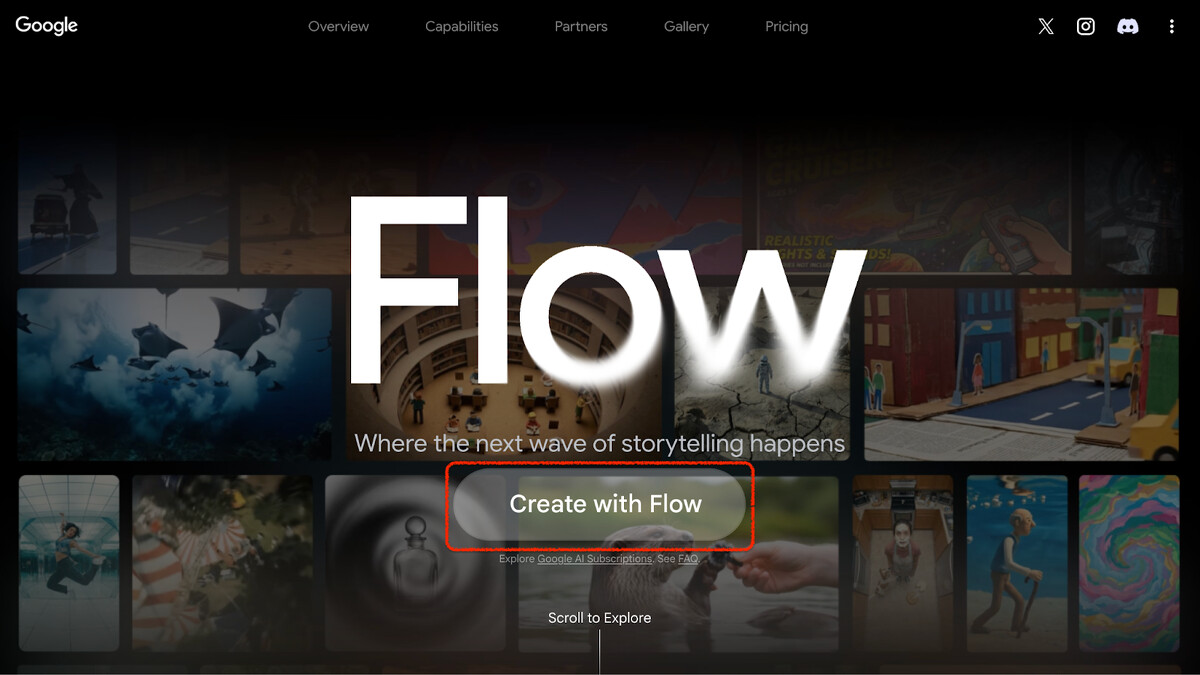Open the Instagram icon link
This screenshot has width=1200, height=675.
[1086, 27]
